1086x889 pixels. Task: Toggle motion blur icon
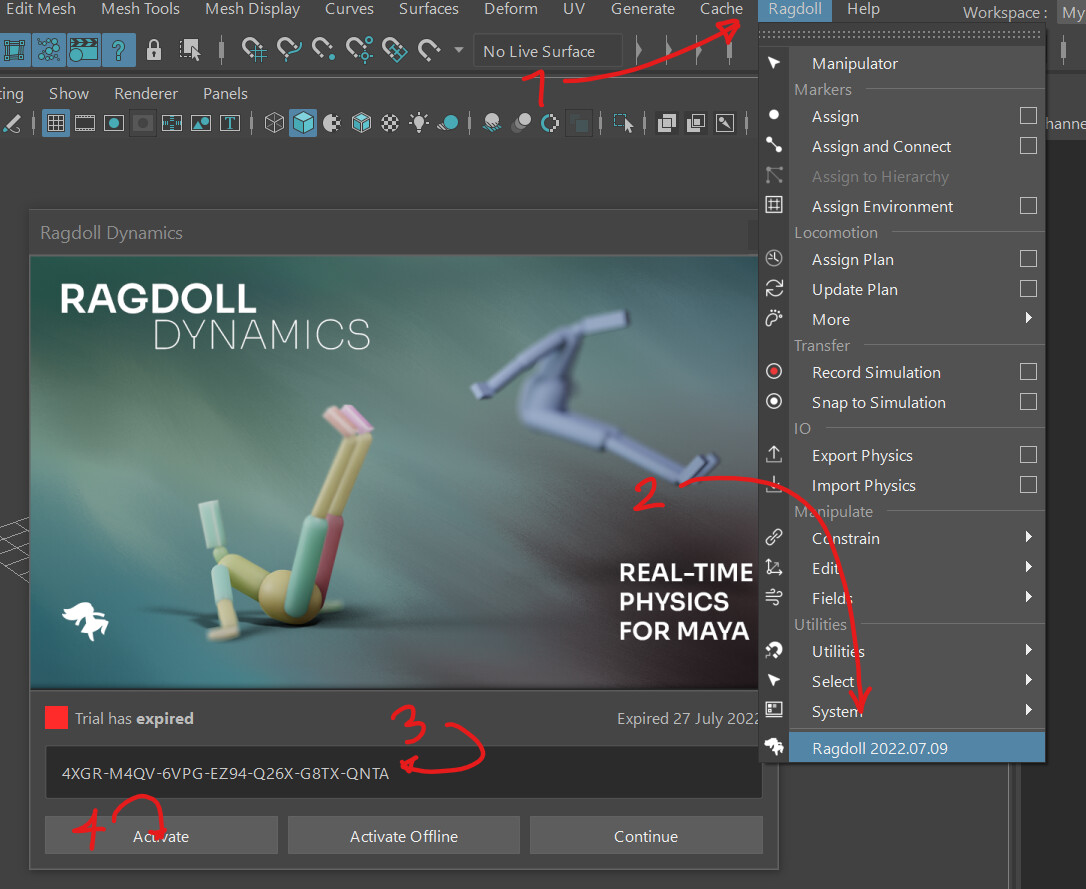(x=521, y=123)
